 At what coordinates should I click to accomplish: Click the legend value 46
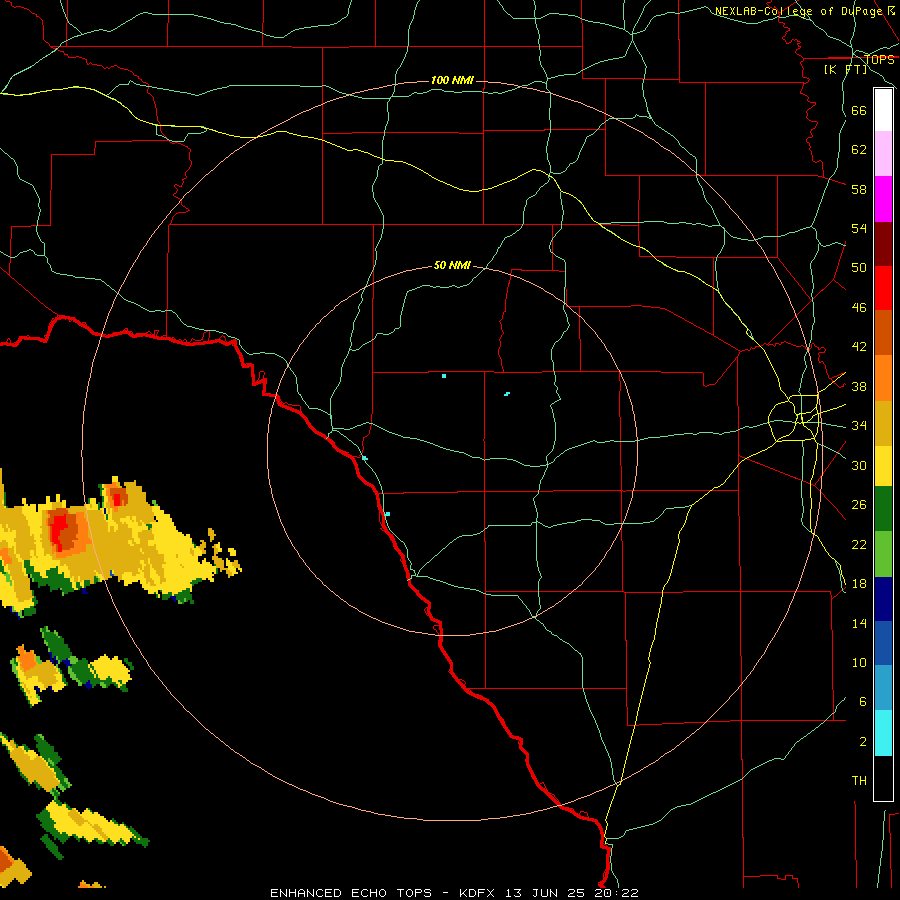tap(859, 308)
